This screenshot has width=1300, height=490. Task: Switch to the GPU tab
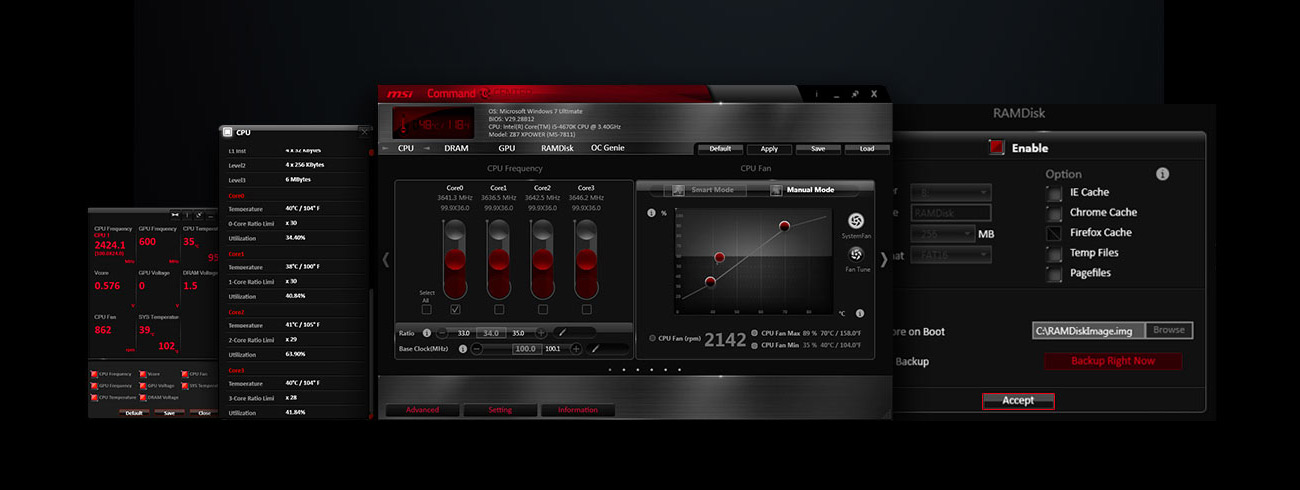click(506, 148)
